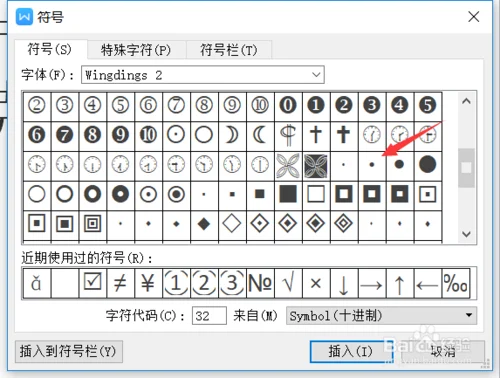Click the 插入(I) insert button
This screenshot has width=500, height=378.
click(x=351, y=351)
